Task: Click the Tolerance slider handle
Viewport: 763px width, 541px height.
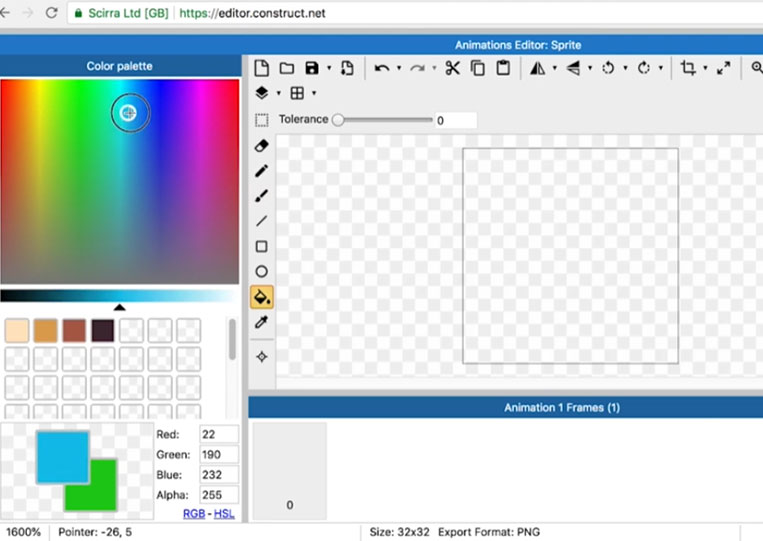Action: tap(338, 120)
